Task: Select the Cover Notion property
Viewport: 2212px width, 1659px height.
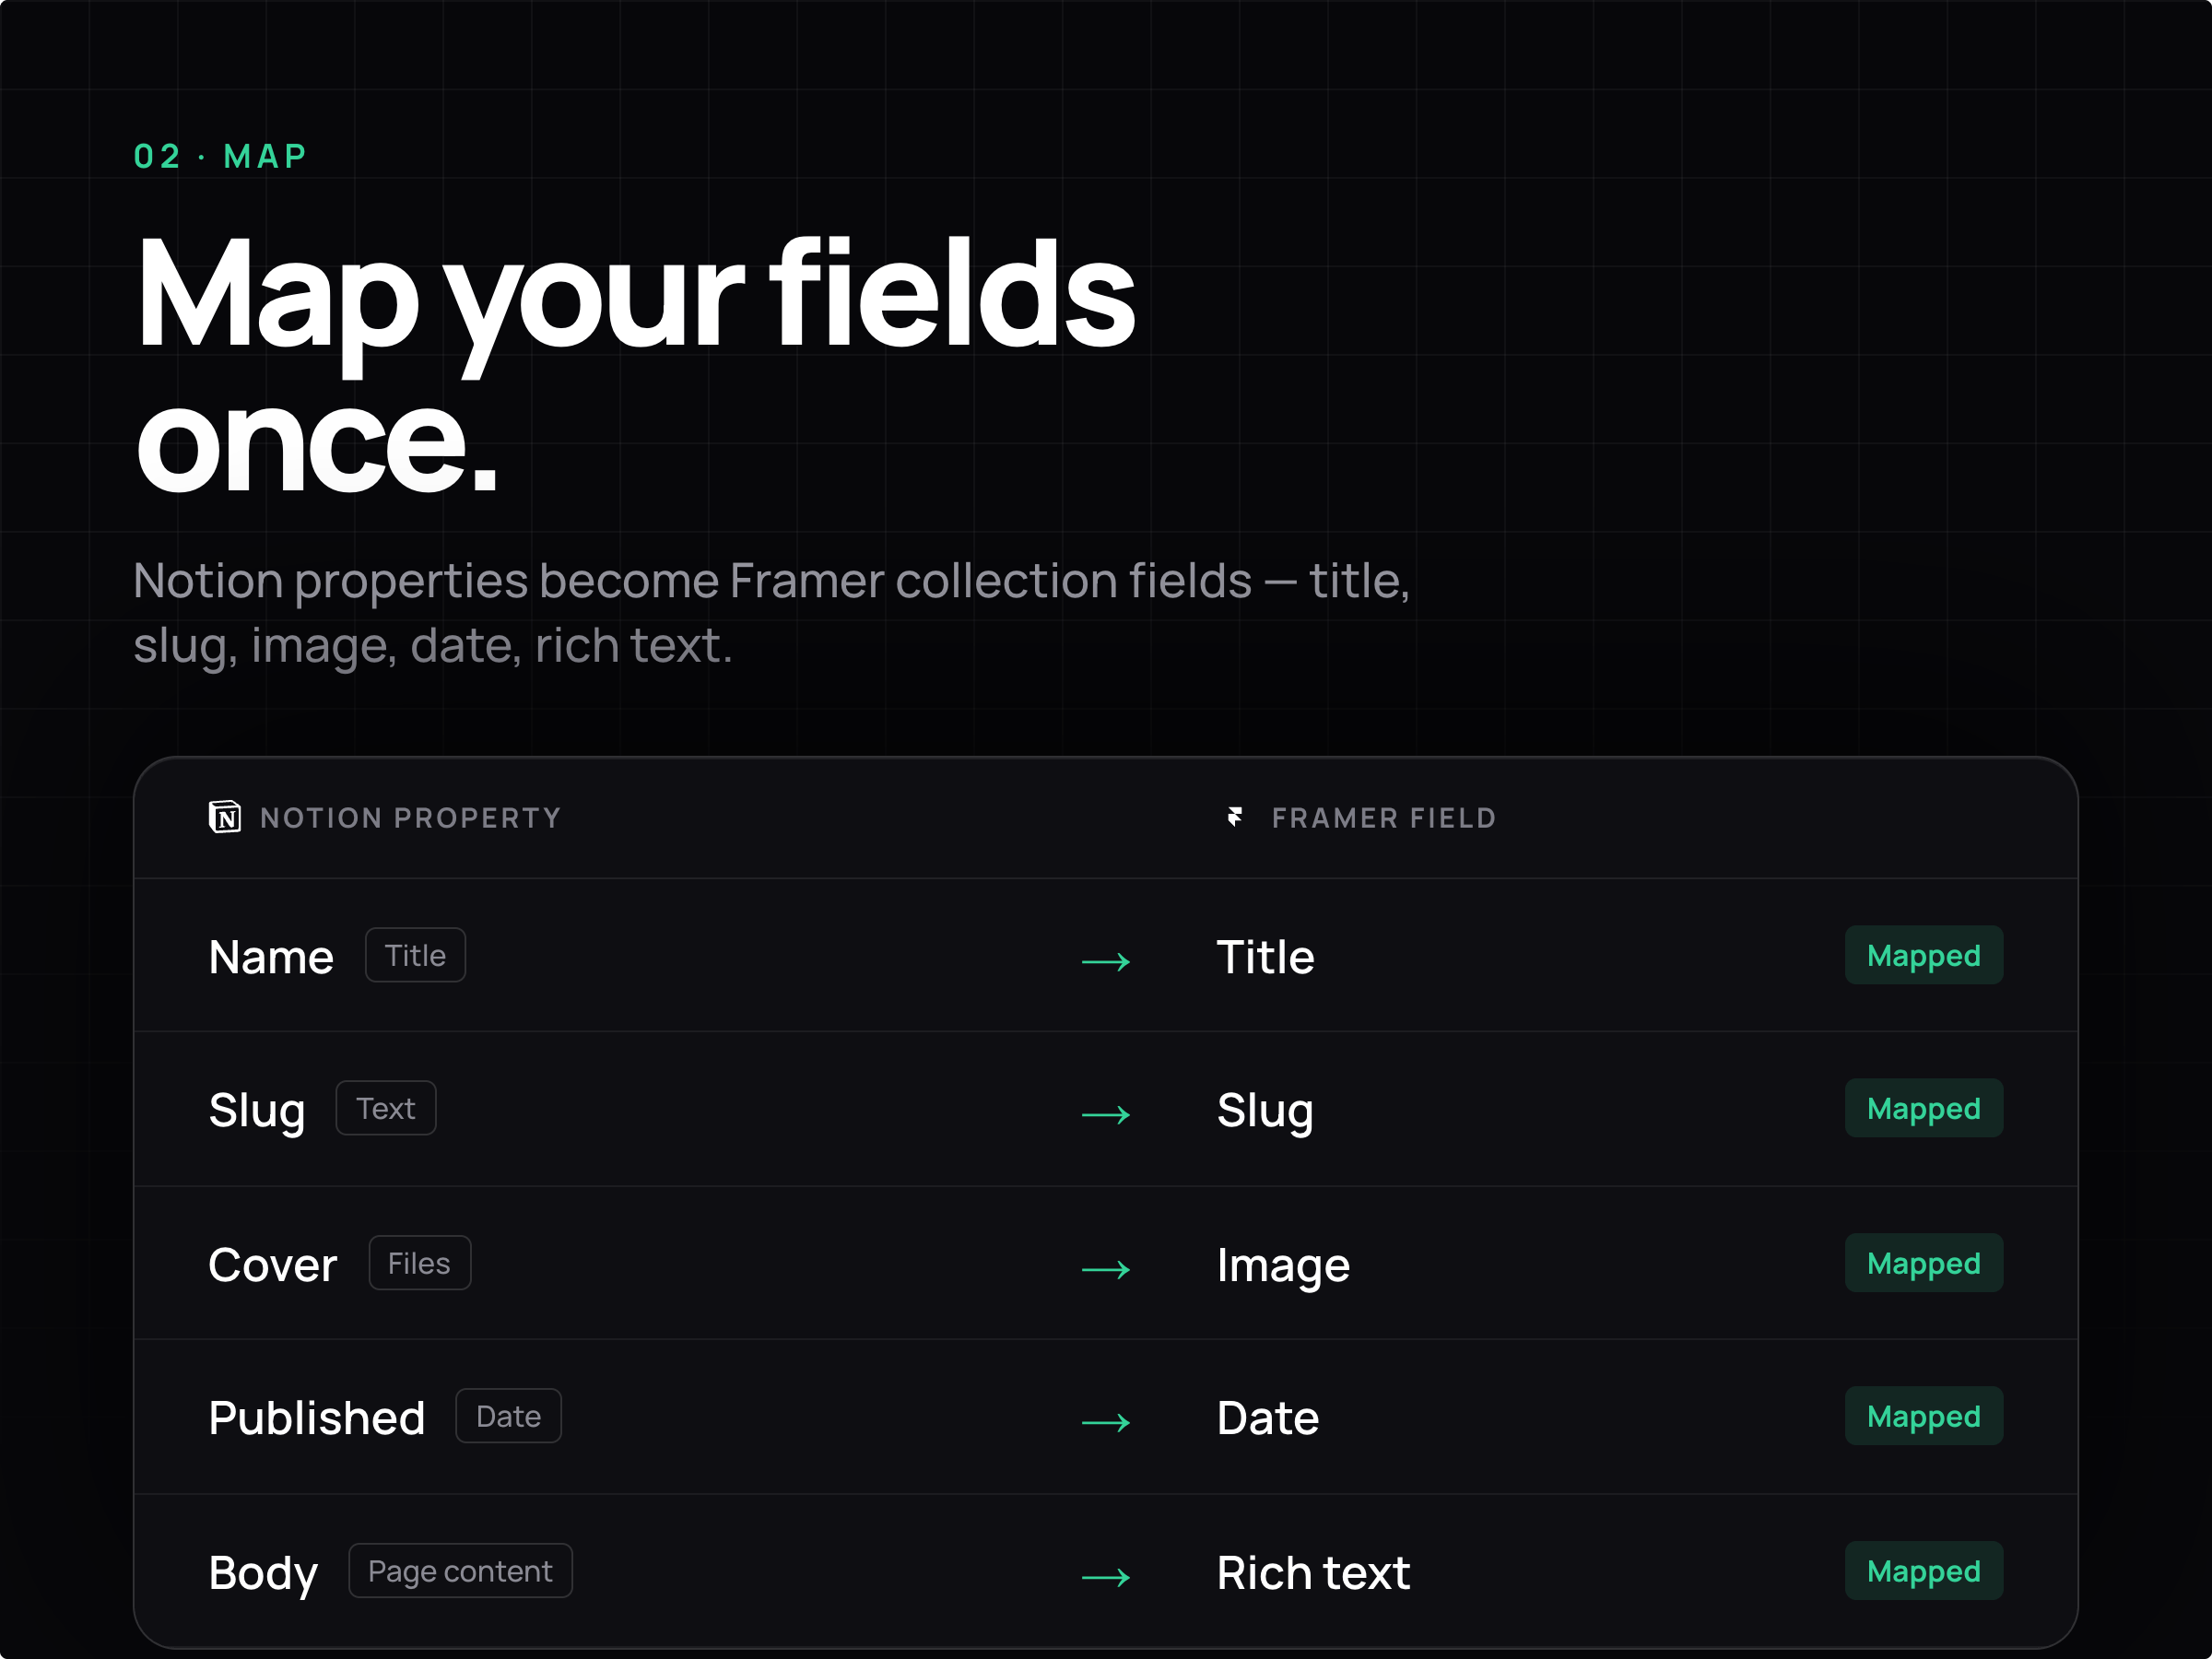Action: click(x=273, y=1265)
